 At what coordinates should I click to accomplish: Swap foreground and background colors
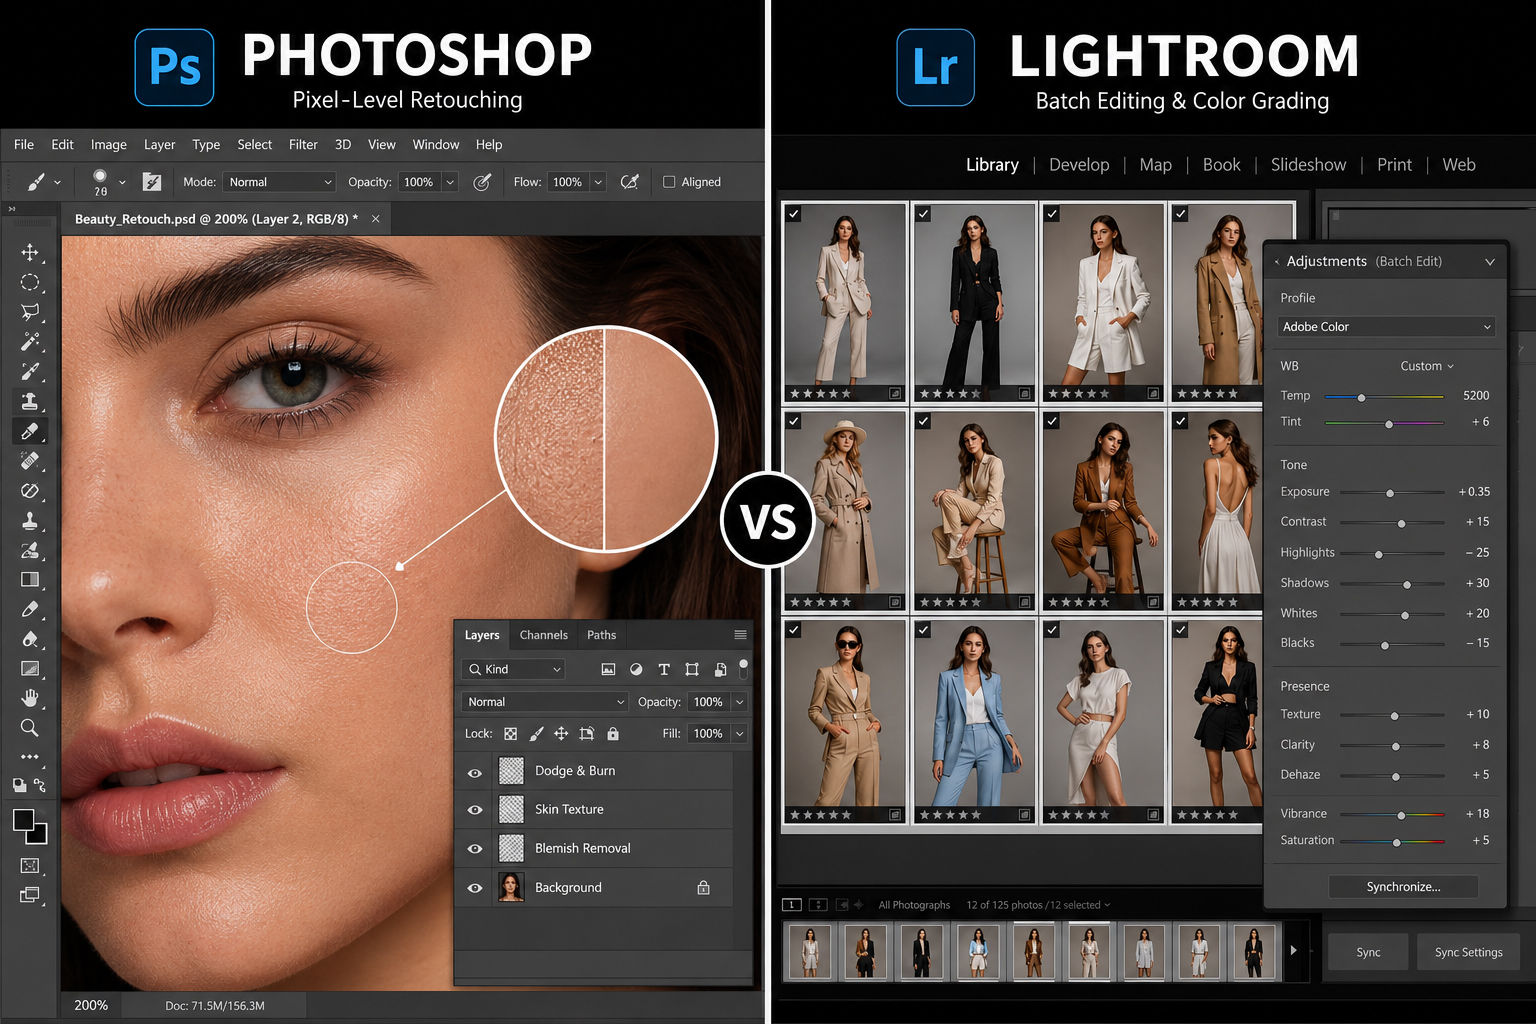pos(40,785)
